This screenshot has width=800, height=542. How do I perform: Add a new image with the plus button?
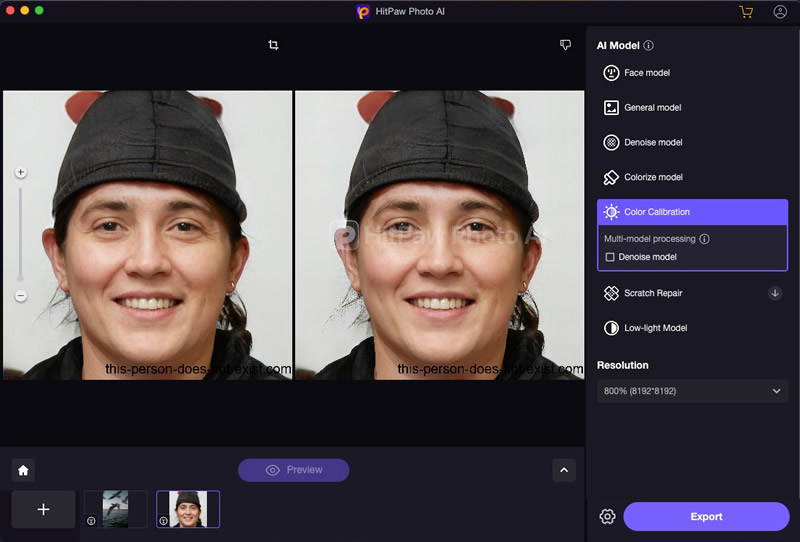point(44,509)
